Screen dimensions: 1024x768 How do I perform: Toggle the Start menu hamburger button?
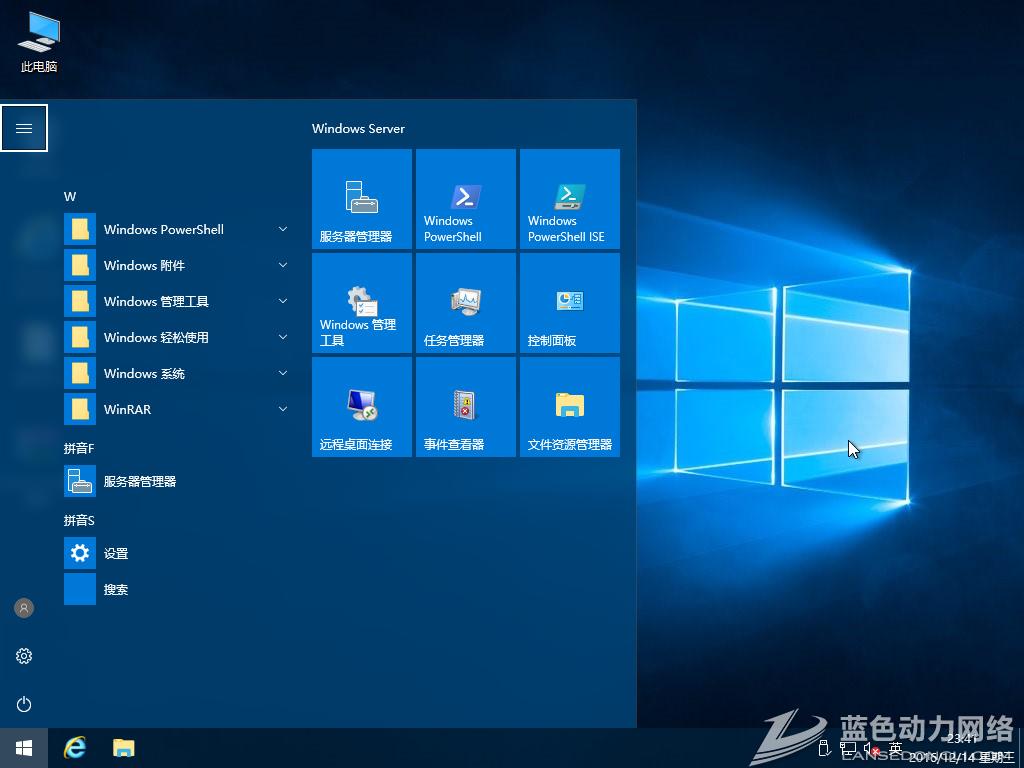pos(24,128)
